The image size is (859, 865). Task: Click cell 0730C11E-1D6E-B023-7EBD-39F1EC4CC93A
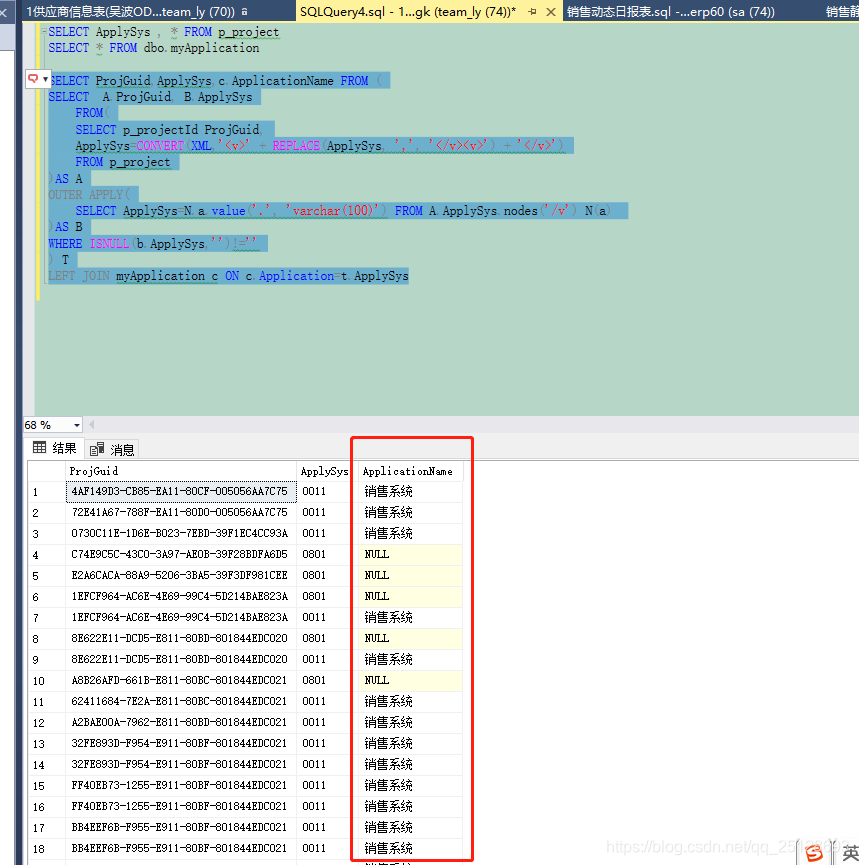pos(180,533)
